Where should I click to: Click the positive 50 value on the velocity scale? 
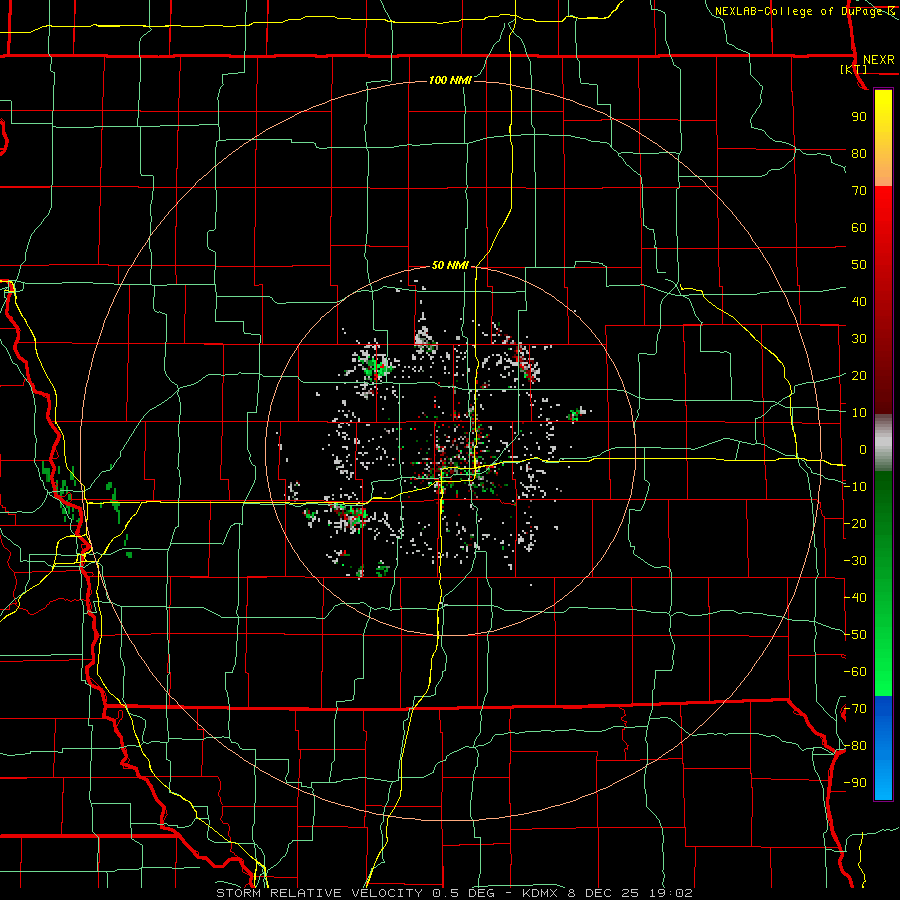[859, 265]
